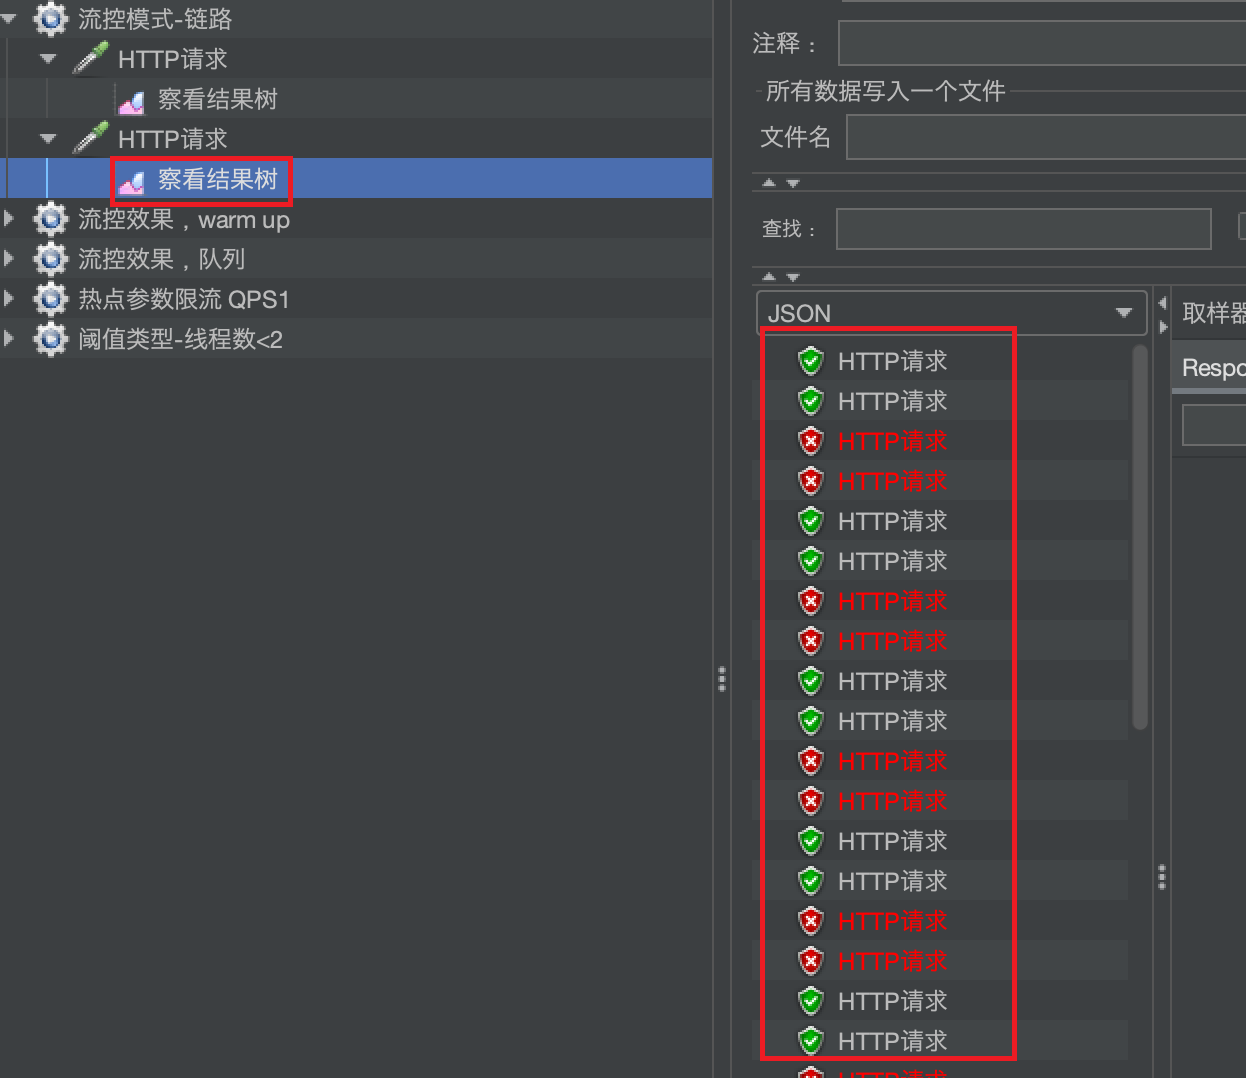Expand the 流控效果,warm up thread group
The width and height of the screenshot is (1246, 1078).
coord(9,219)
